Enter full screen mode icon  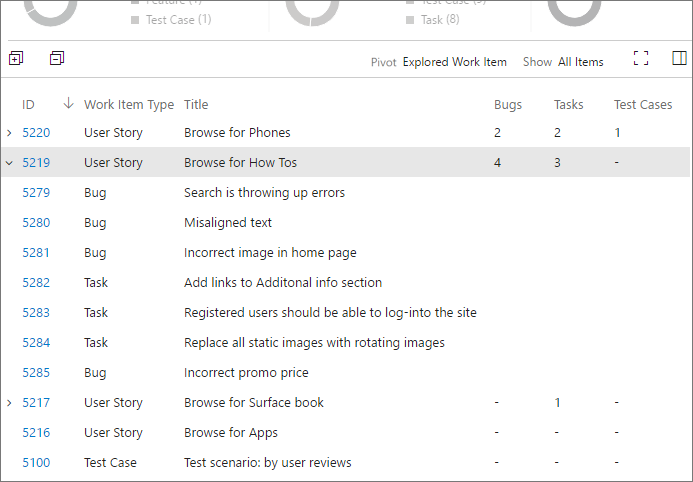pos(641,59)
